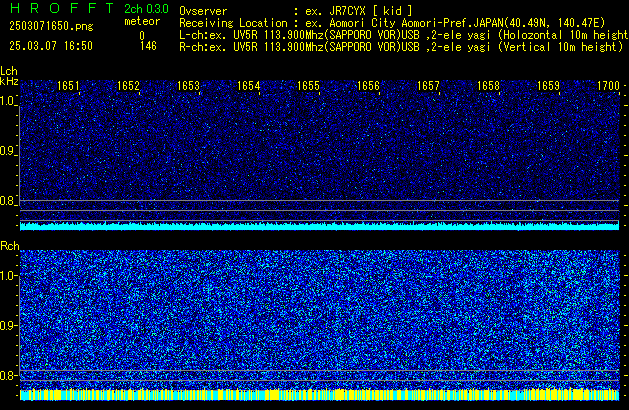Screen dimensions: 629x410
Task: Click the 1655 time marker
Action: pyautogui.click(x=308, y=86)
